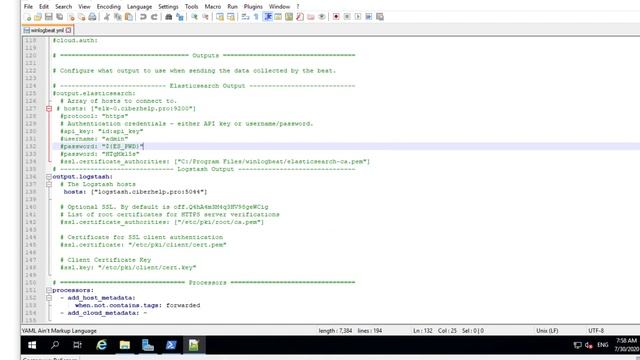Zoom in using the toolbar magnifier
Image resolution: width=640 pixels, height=360 pixels.
(194, 17)
